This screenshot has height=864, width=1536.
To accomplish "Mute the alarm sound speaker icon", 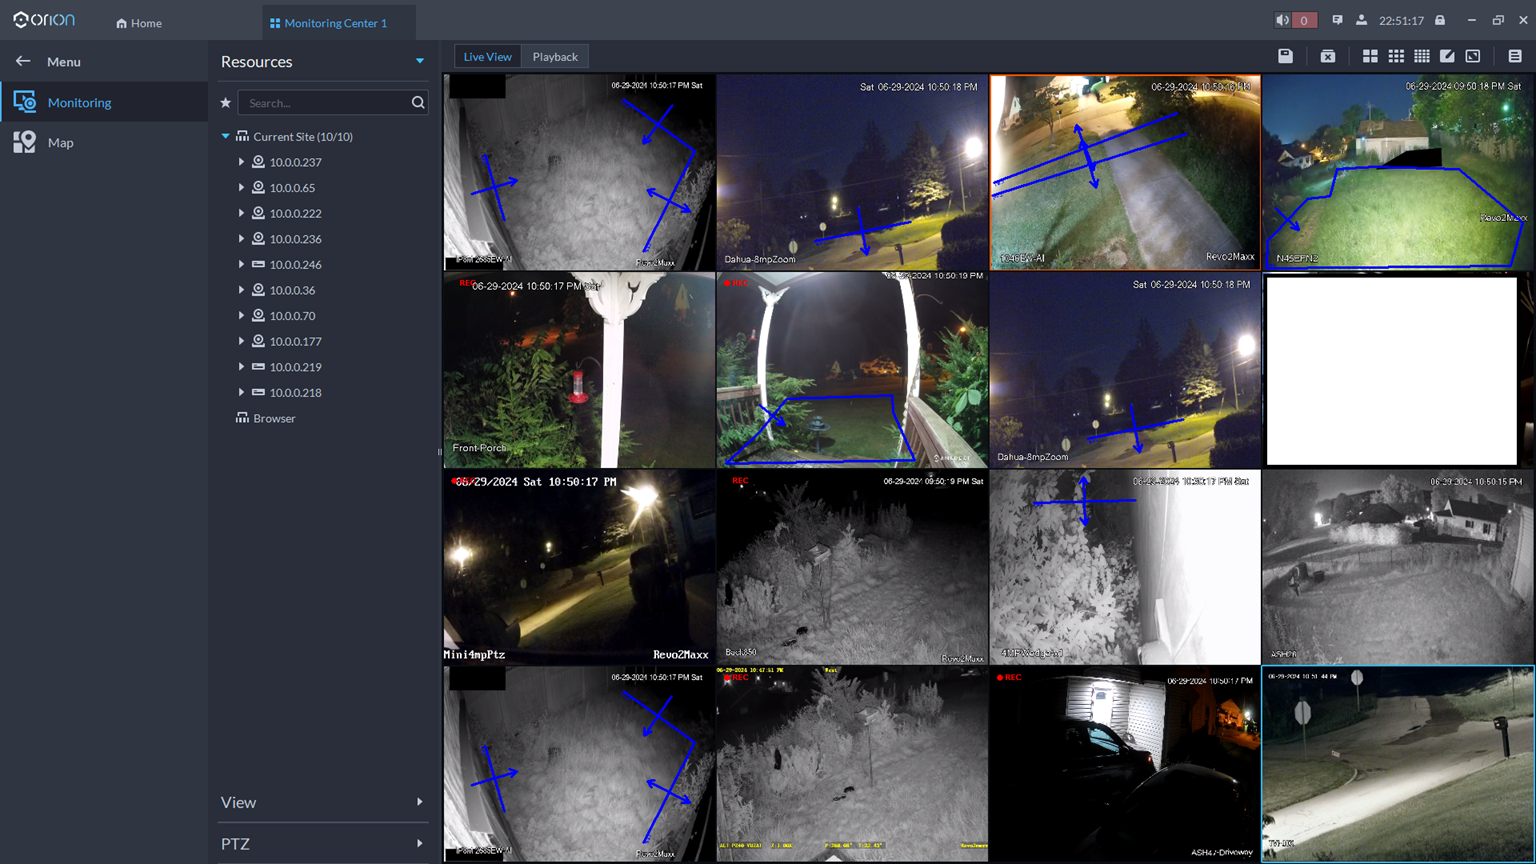I will pyautogui.click(x=1282, y=21).
